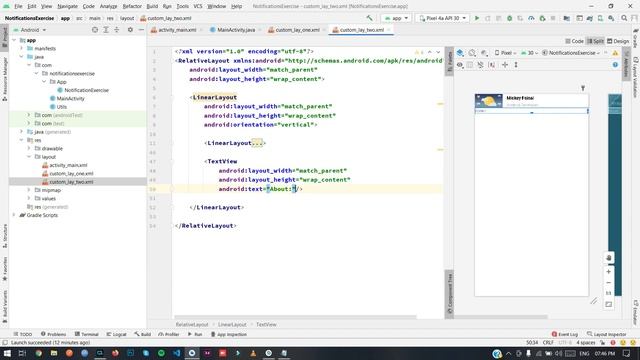Zoom in the design preview

(x=609, y=271)
